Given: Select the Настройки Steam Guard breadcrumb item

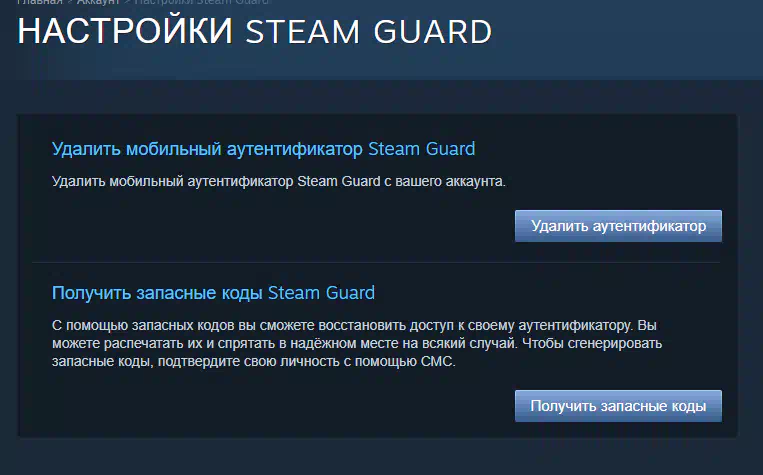Looking at the screenshot, I should point(201,2).
